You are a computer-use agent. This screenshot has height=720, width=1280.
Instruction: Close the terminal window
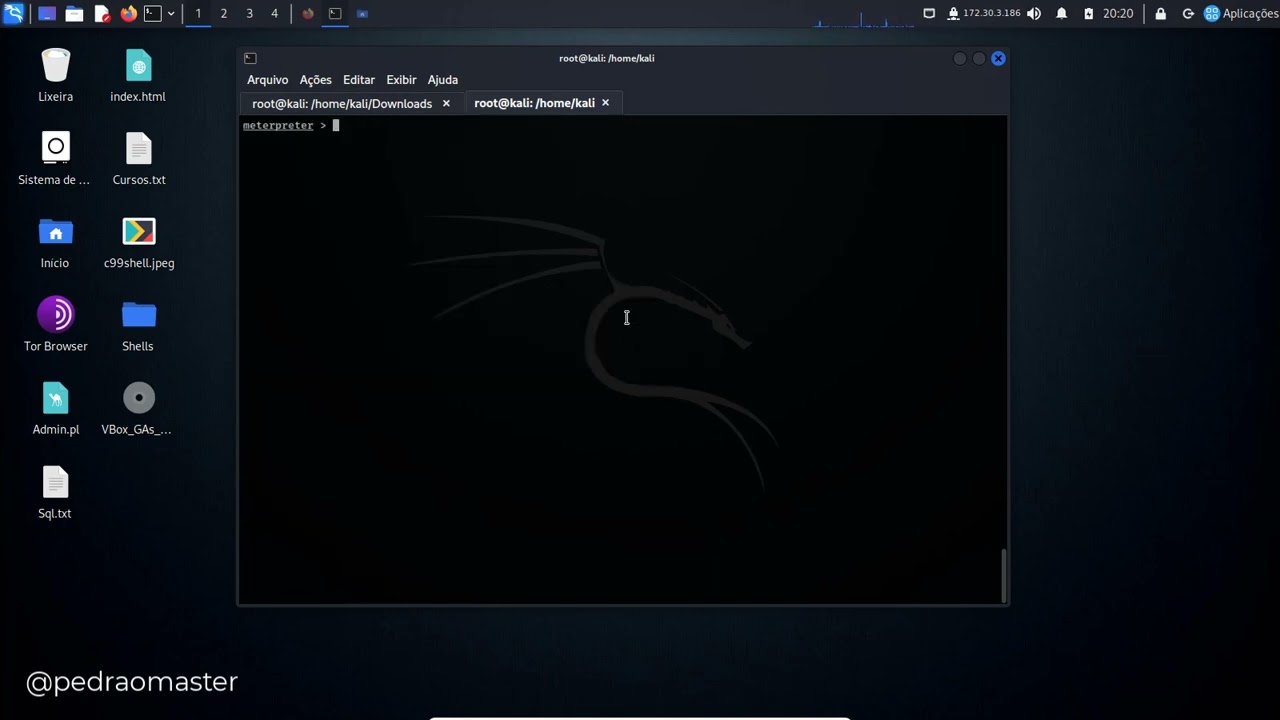point(998,58)
